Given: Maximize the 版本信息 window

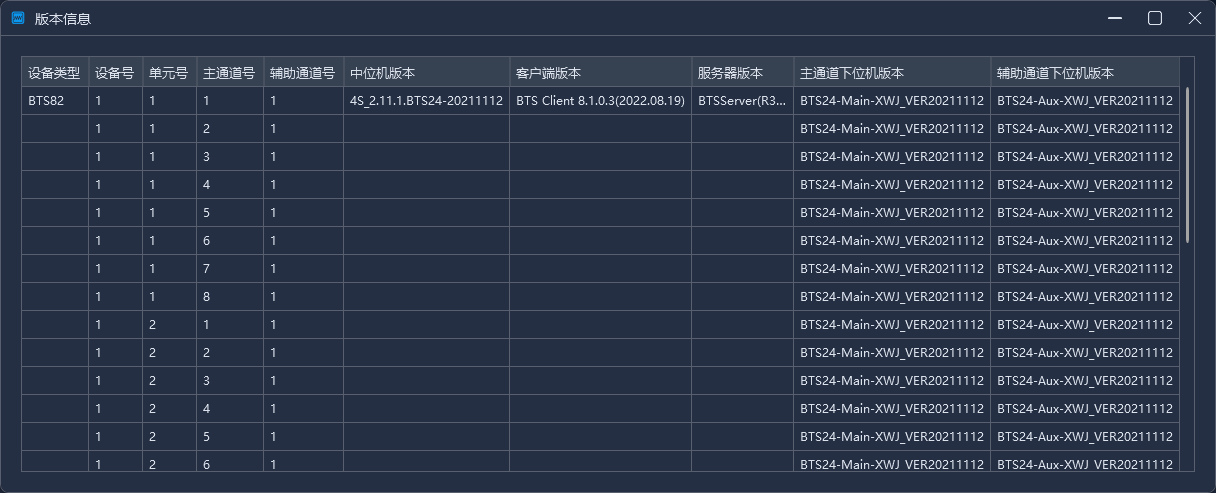Looking at the screenshot, I should pyautogui.click(x=1155, y=18).
